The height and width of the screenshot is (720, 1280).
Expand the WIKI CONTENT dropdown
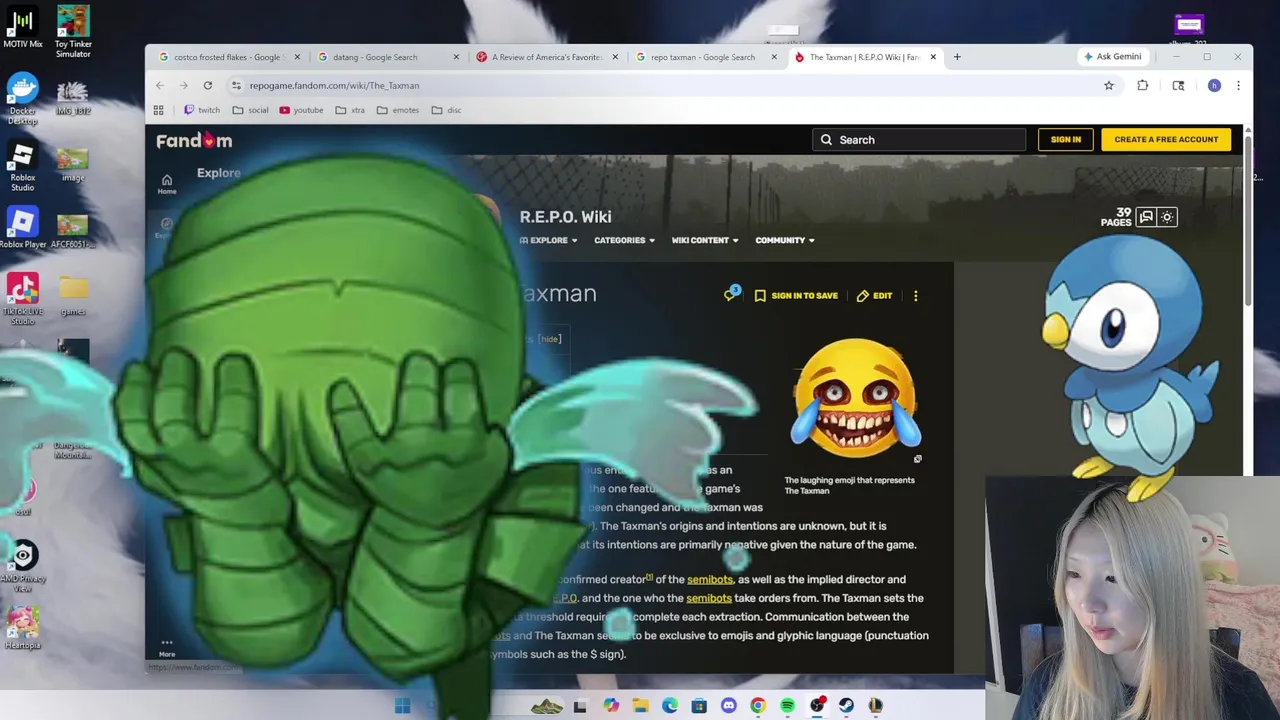[705, 240]
